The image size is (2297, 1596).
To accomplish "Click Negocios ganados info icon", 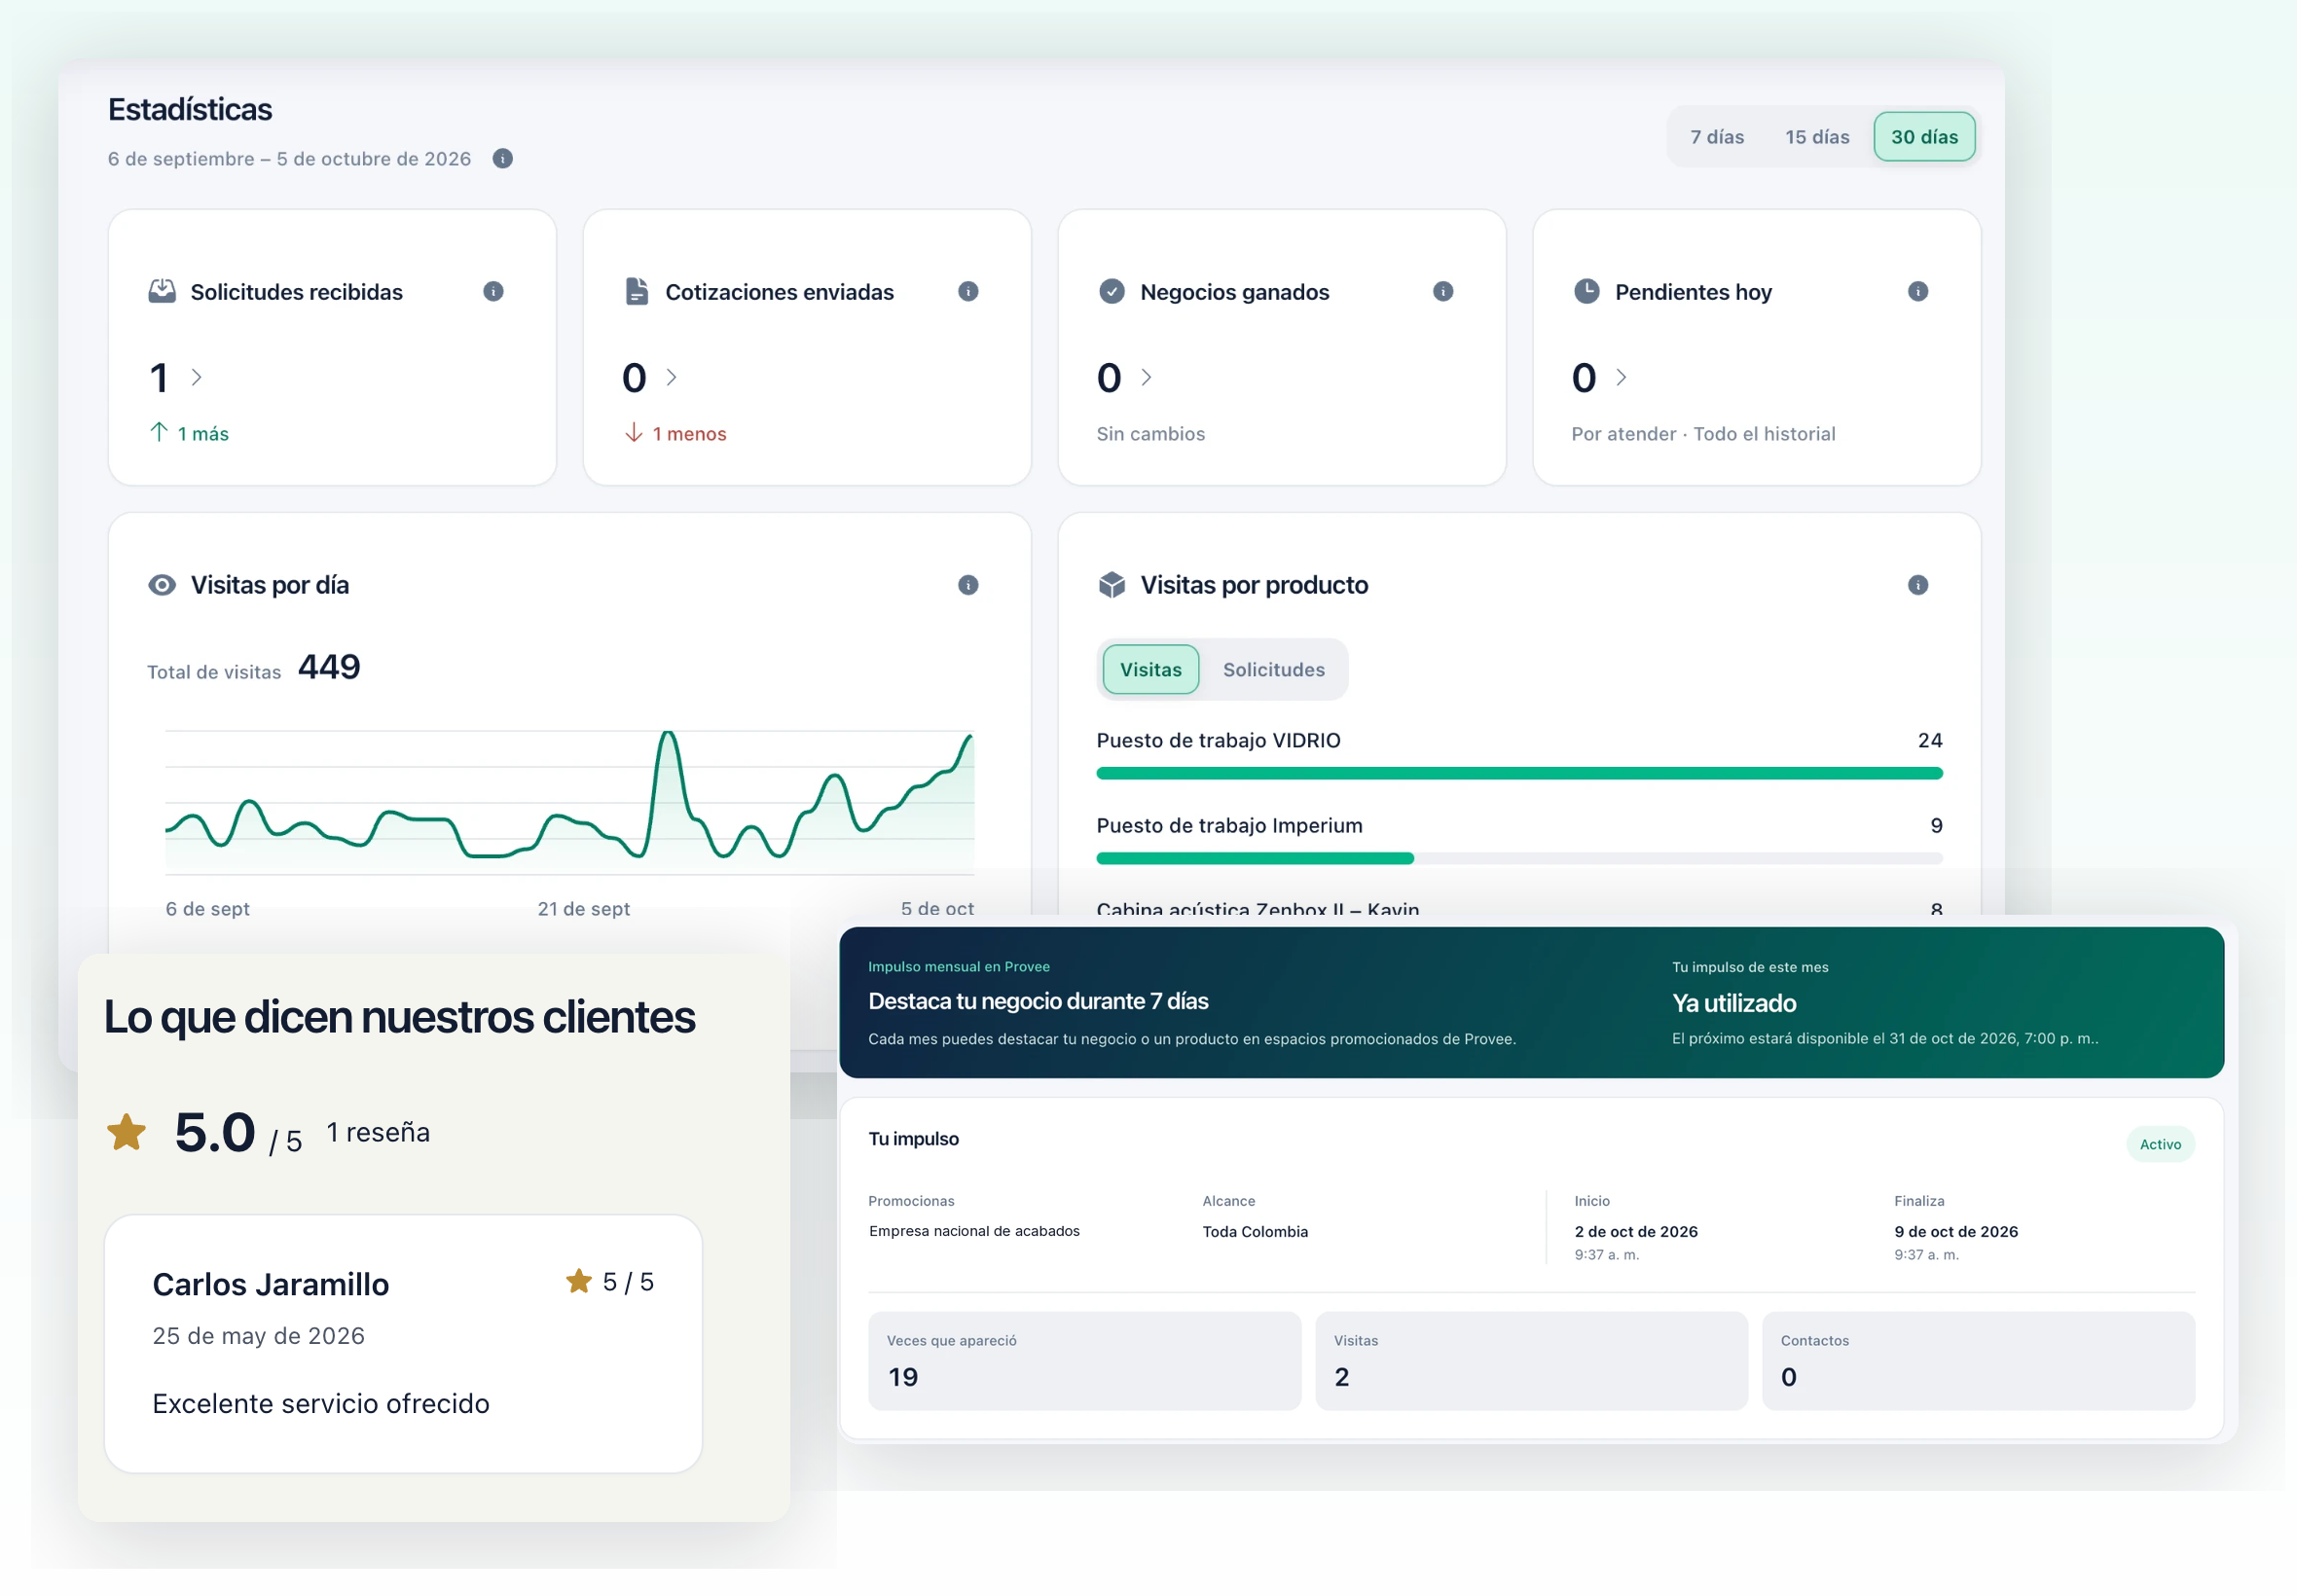I will point(1443,291).
